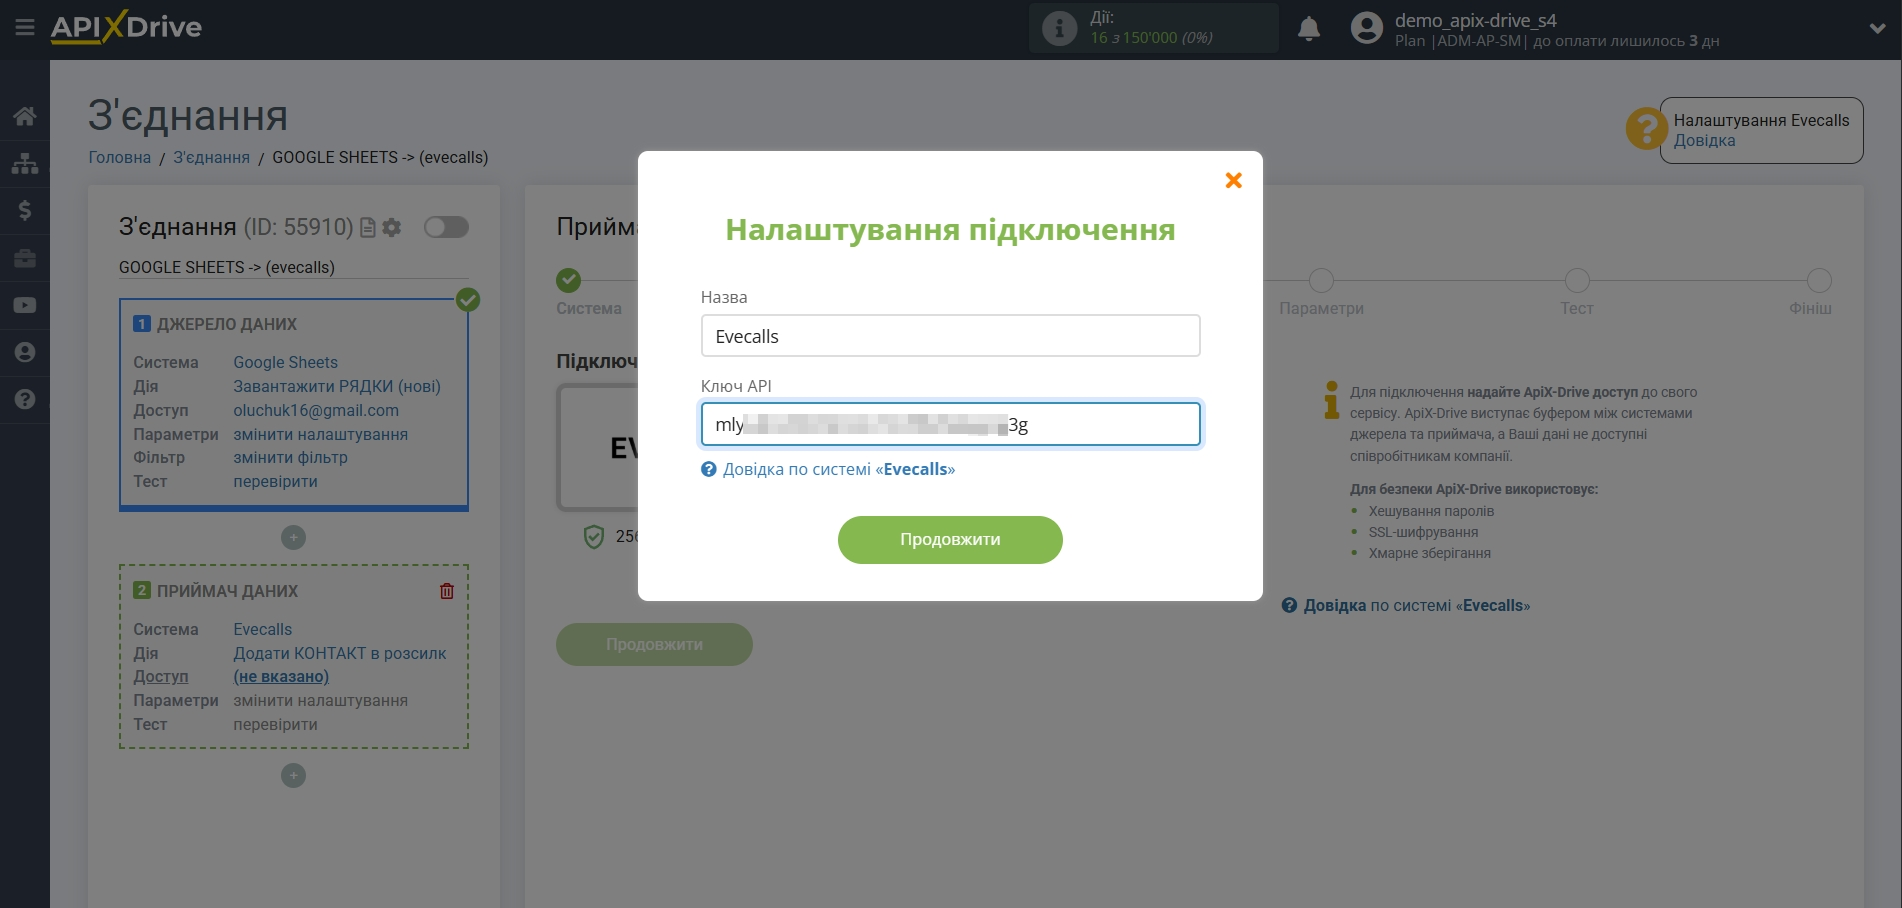
Task: Open video tutorials icon in sidebar
Action: coord(25,305)
